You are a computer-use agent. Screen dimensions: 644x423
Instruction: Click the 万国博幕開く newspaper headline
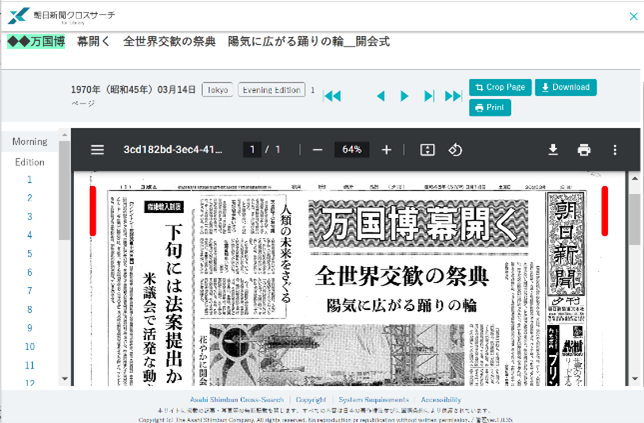[419, 224]
